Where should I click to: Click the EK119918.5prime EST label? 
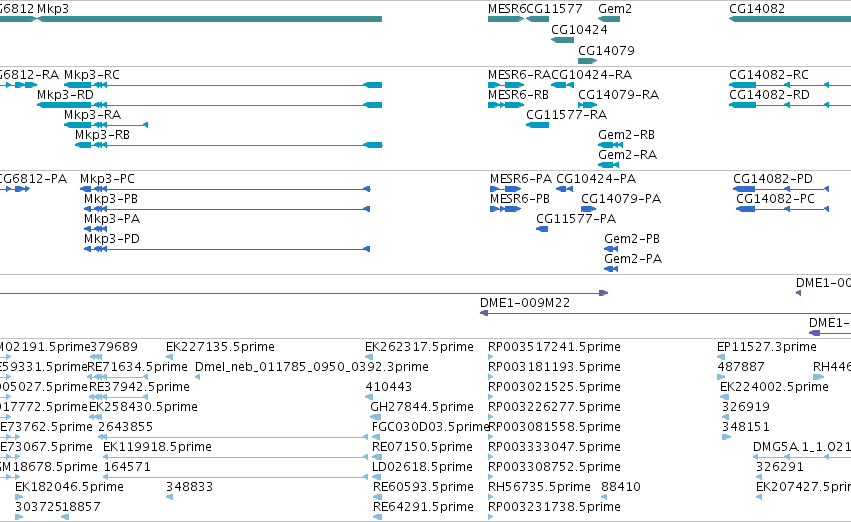pyautogui.click(x=157, y=448)
